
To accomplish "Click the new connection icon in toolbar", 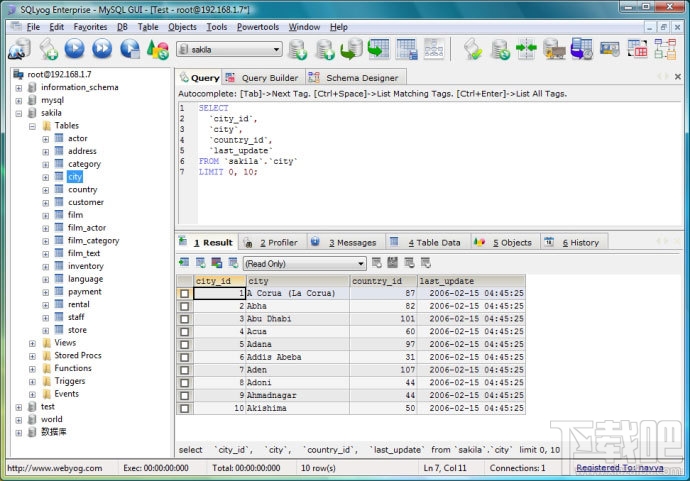I will [19, 48].
